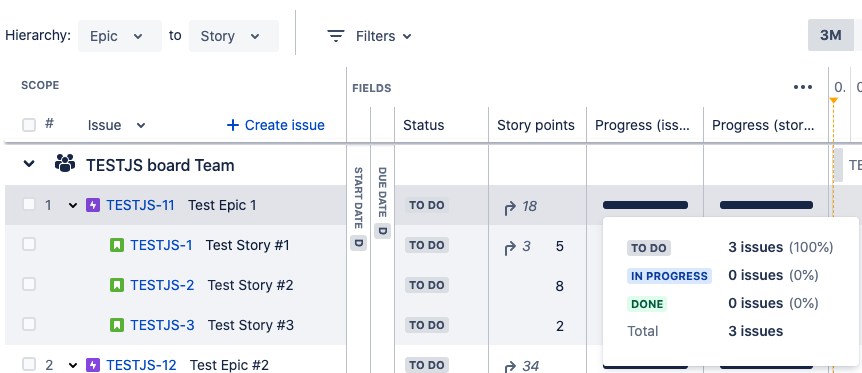This screenshot has width=862, height=373.
Task: Select the 3M timeframe button
Action: tap(831, 35)
